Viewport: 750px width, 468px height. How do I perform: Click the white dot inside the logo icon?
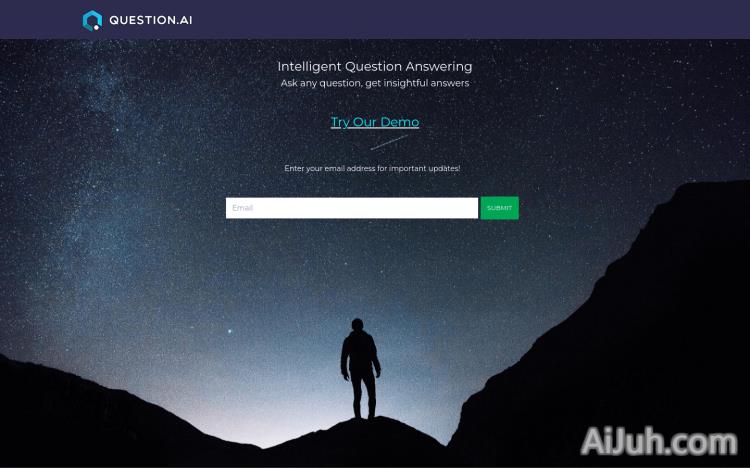pyautogui.click(x=96, y=27)
